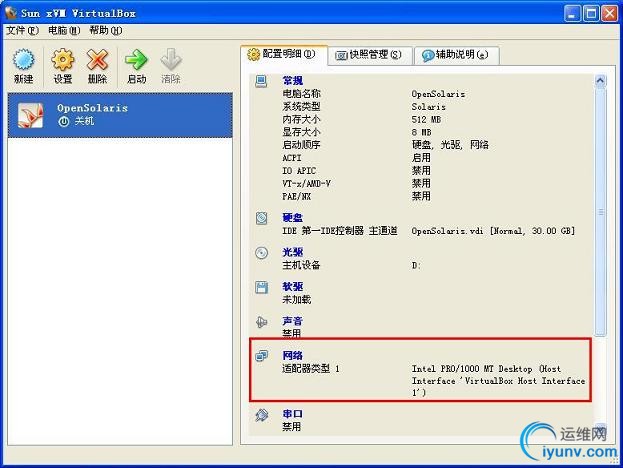
Task: Click the power-off status icon beside 关机
Action: click(64, 122)
